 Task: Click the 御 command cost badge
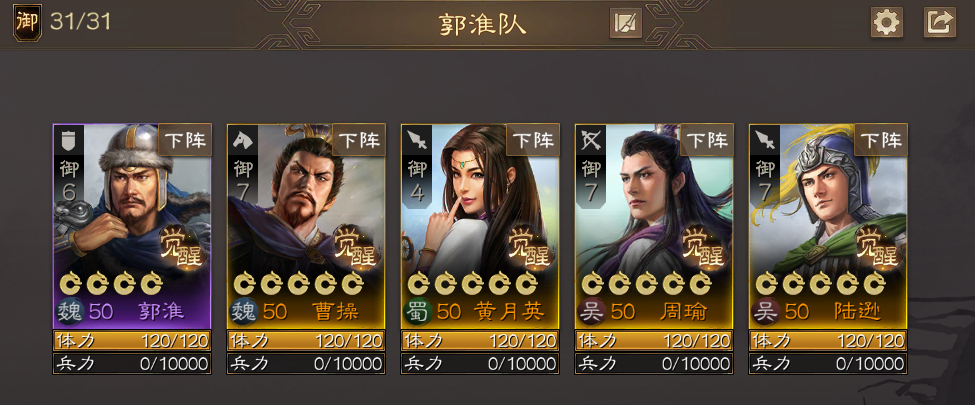click(x=27, y=22)
